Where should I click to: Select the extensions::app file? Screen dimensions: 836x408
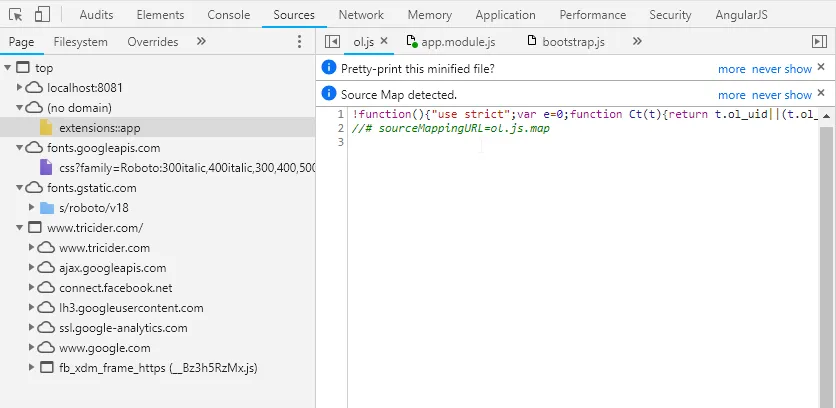[100, 127]
